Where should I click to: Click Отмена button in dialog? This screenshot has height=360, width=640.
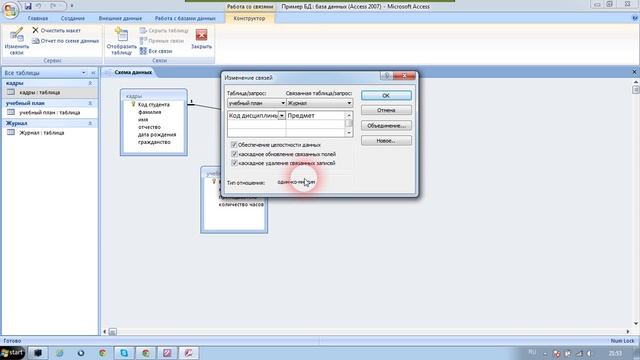[386, 110]
